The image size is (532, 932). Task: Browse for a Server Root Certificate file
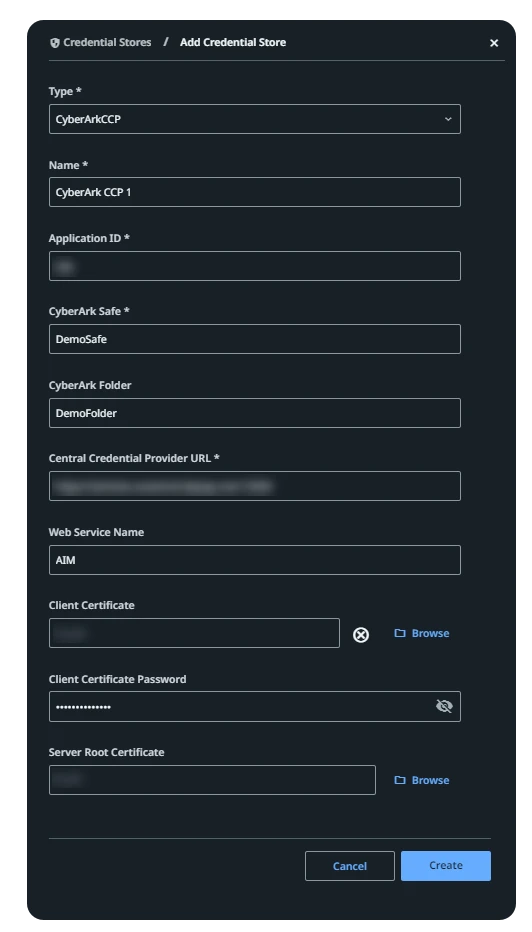pyautogui.click(x=422, y=780)
